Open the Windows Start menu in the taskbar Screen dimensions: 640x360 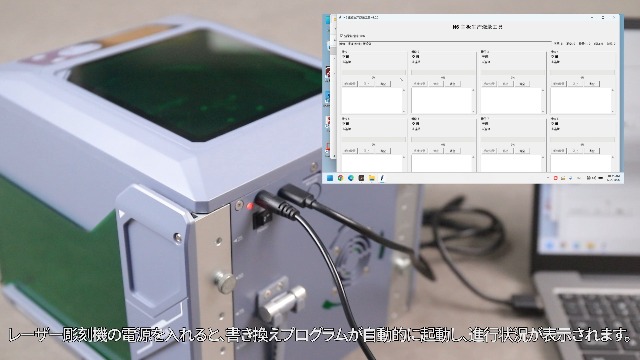(x=330, y=178)
